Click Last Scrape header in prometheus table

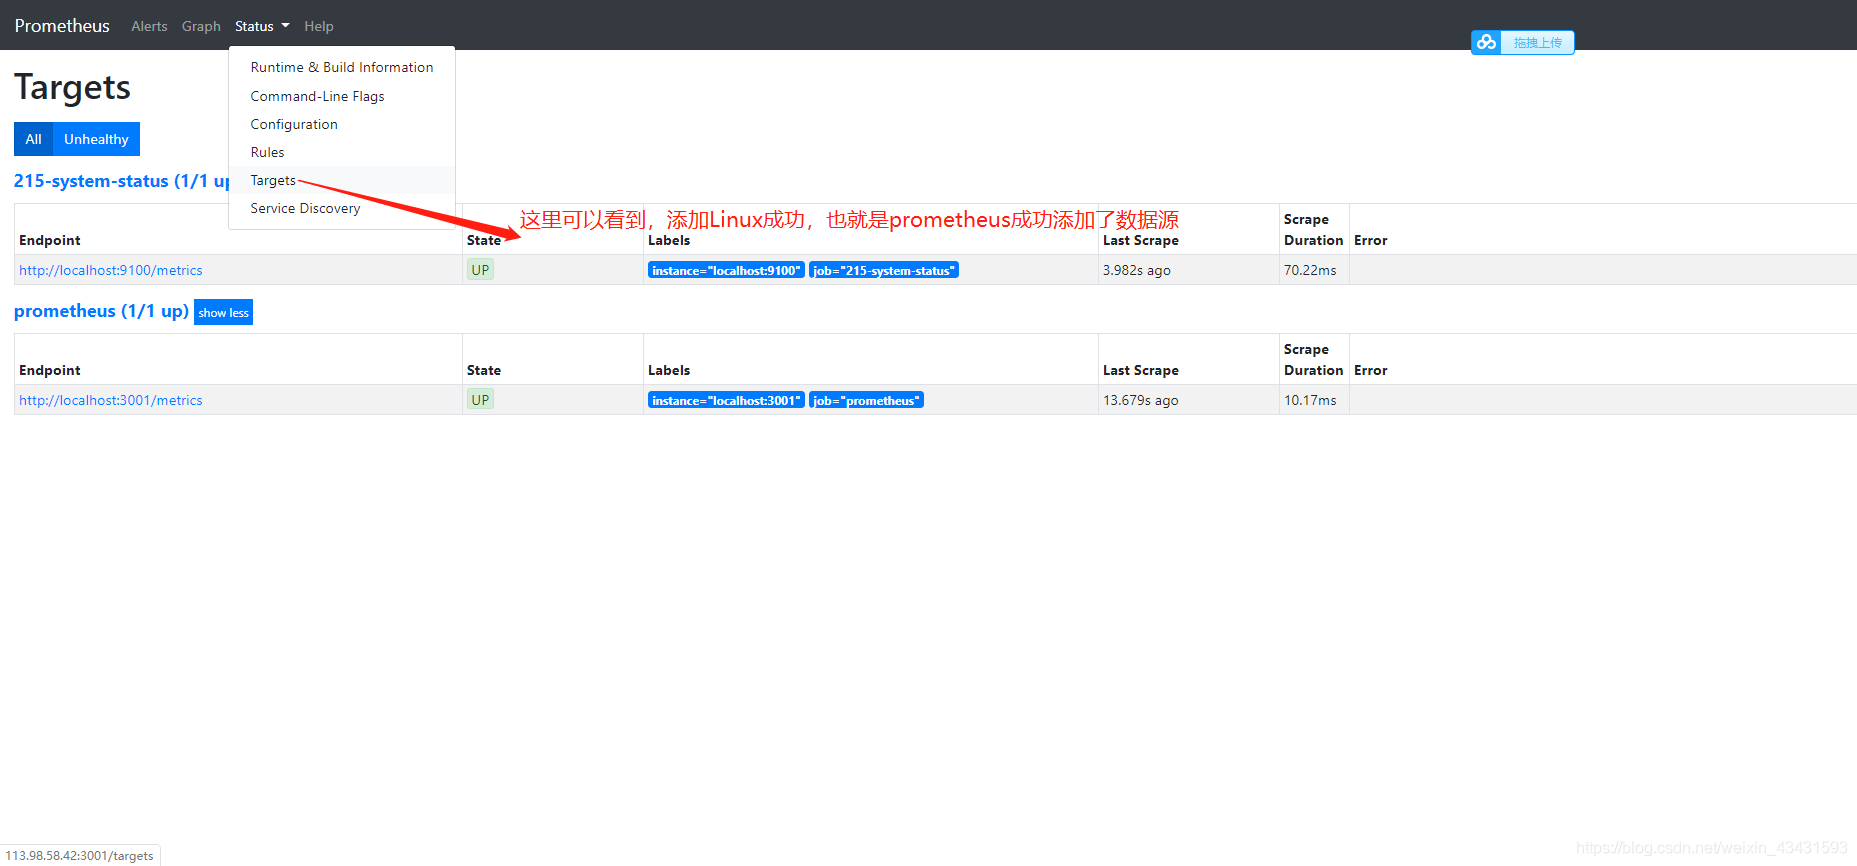point(1141,370)
